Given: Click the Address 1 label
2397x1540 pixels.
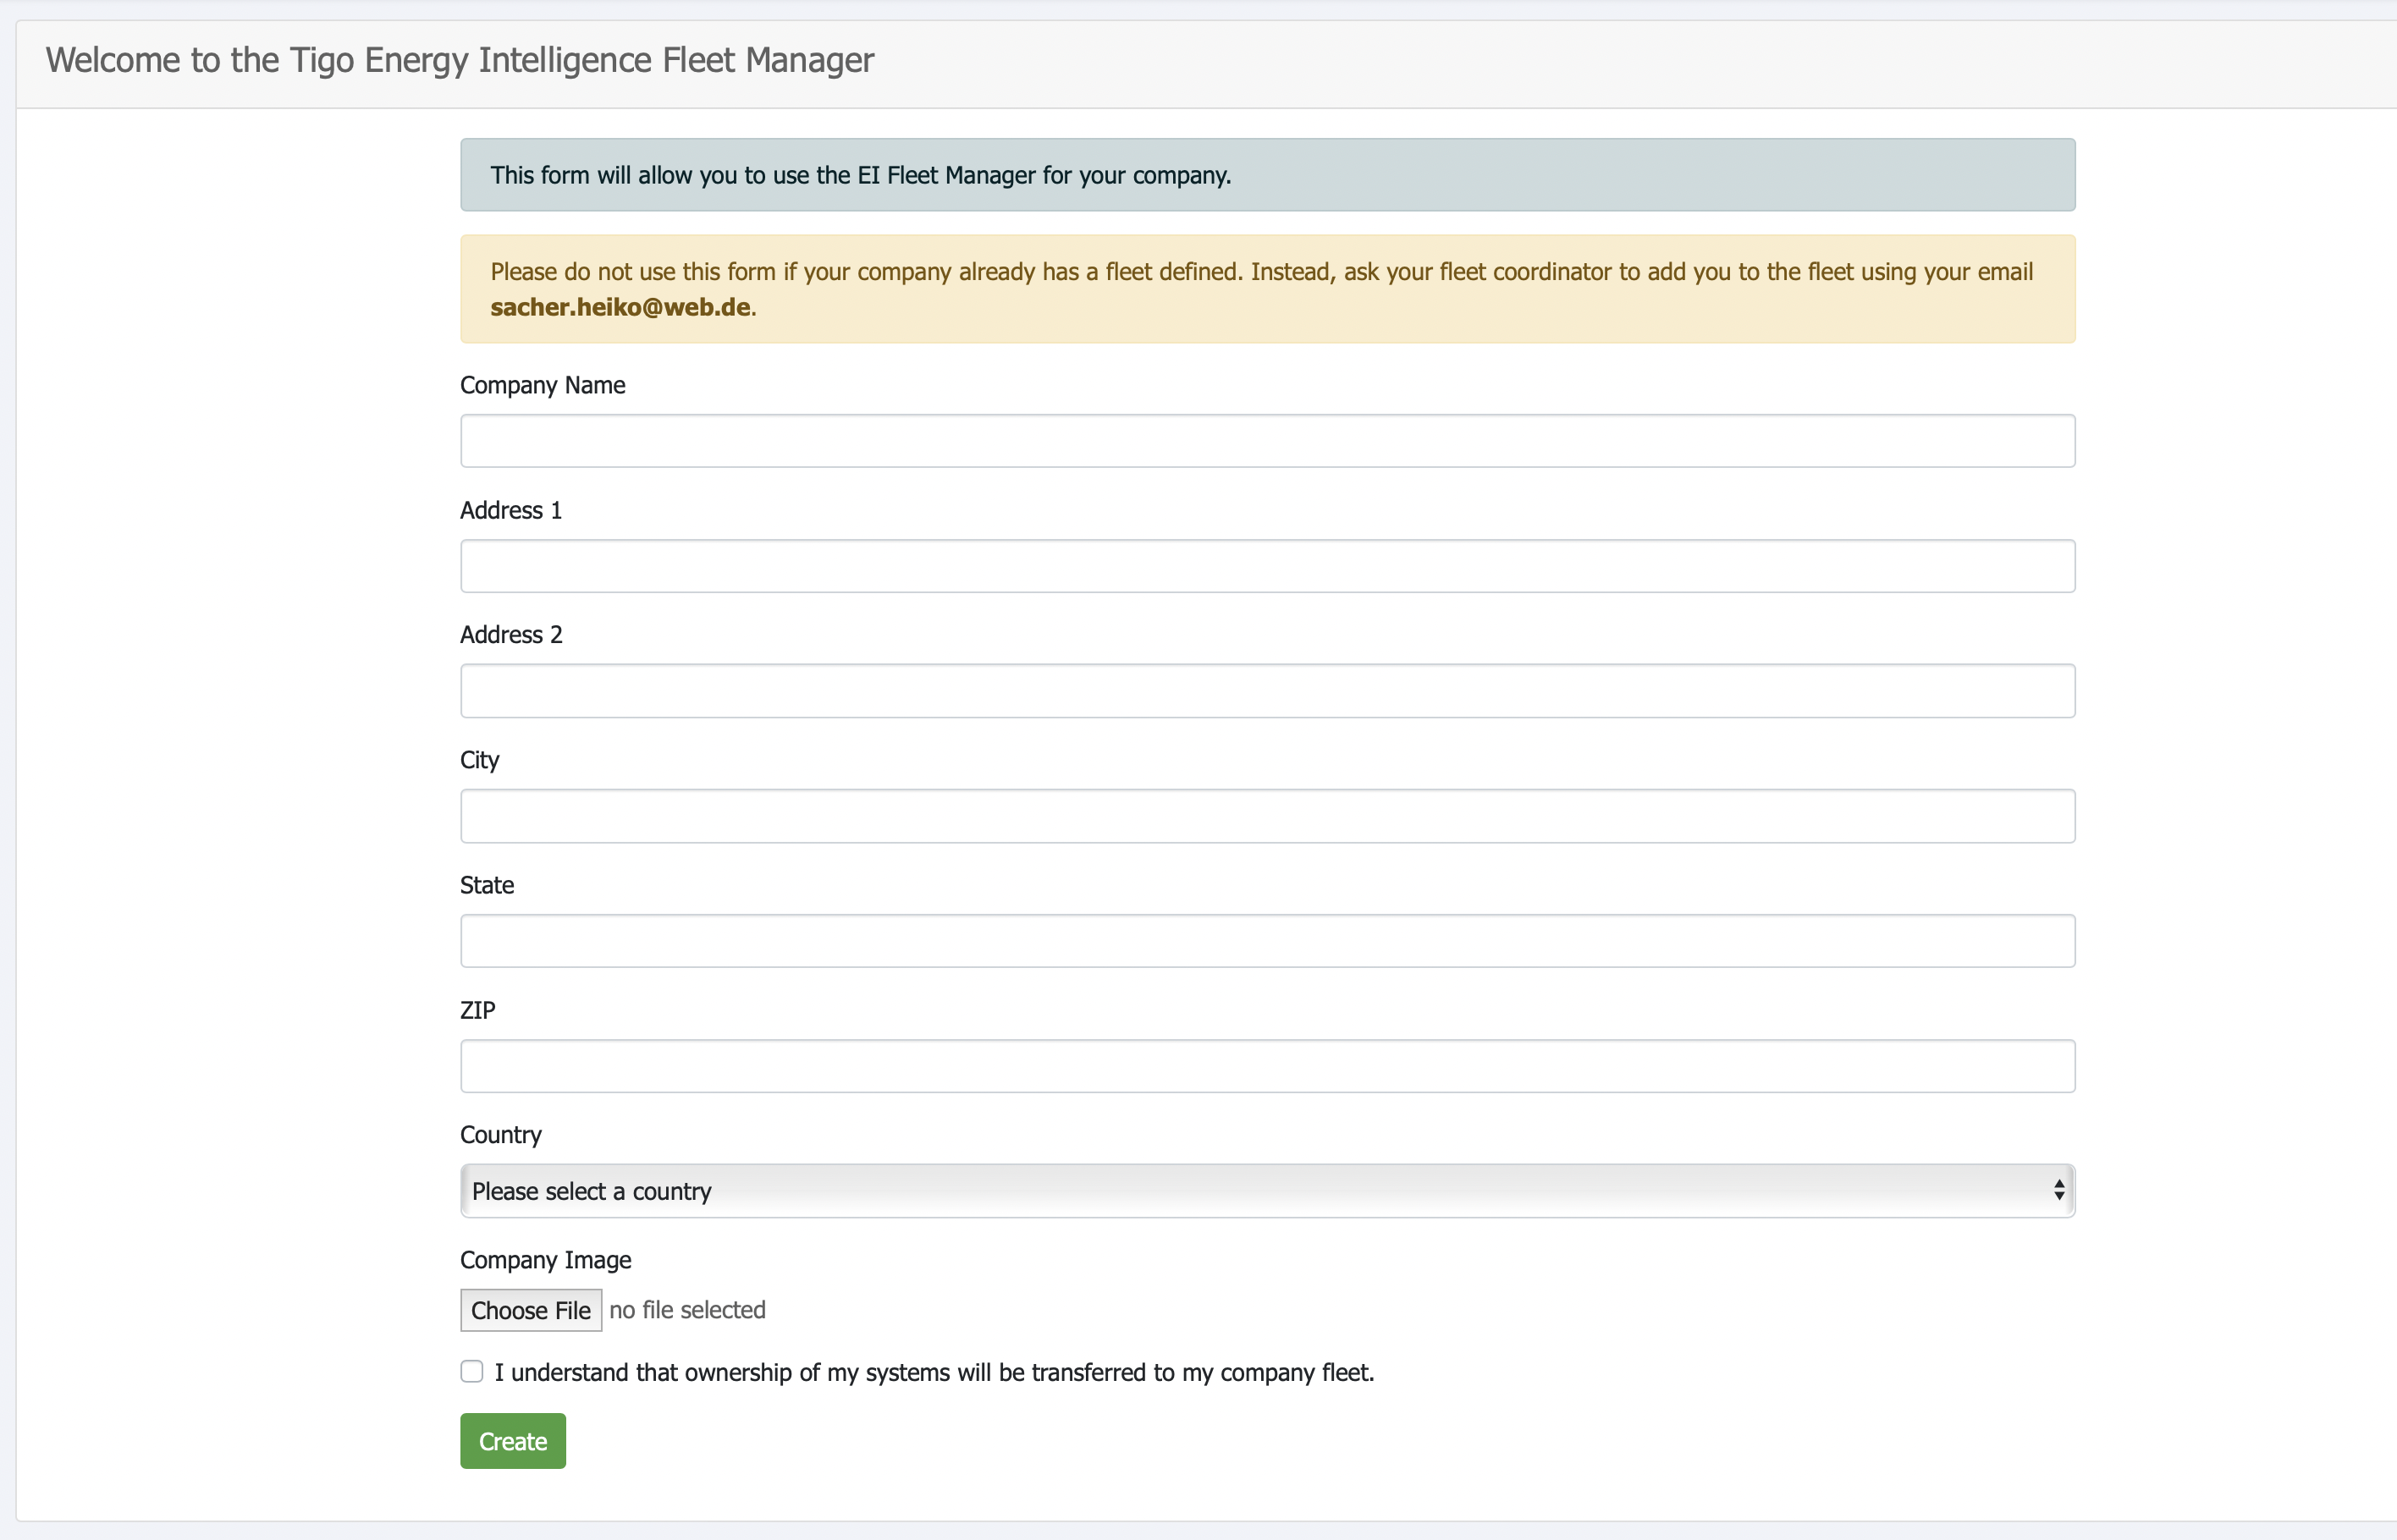Looking at the screenshot, I should [511, 510].
